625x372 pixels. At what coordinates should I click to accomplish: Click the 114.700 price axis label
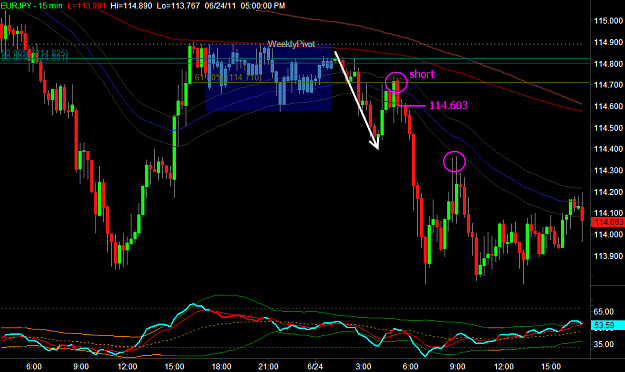(609, 85)
